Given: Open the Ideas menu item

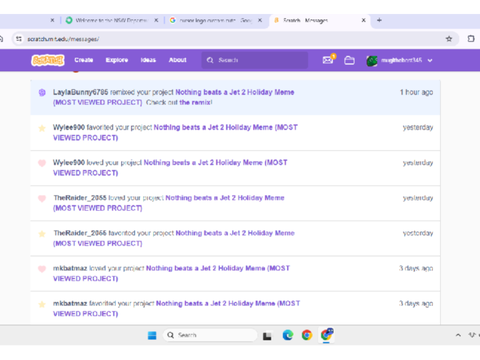Looking at the screenshot, I should (x=148, y=60).
